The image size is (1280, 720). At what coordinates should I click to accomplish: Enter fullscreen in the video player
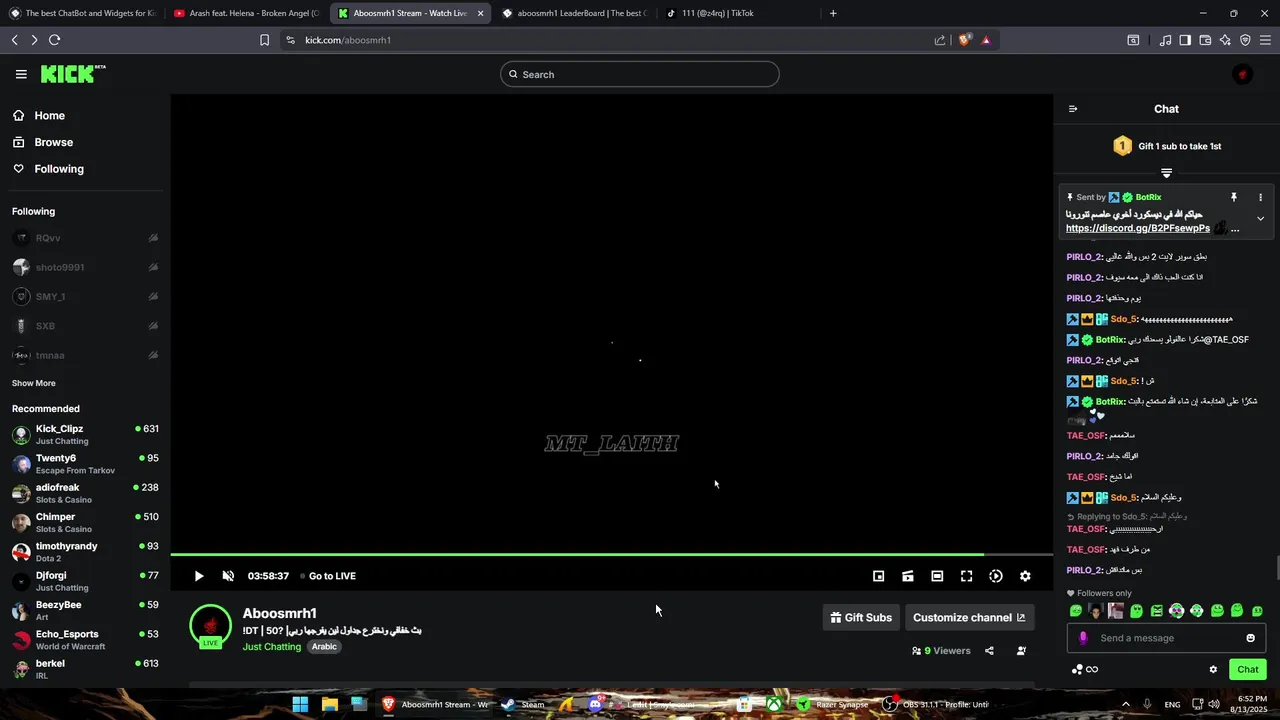click(966, 576)
